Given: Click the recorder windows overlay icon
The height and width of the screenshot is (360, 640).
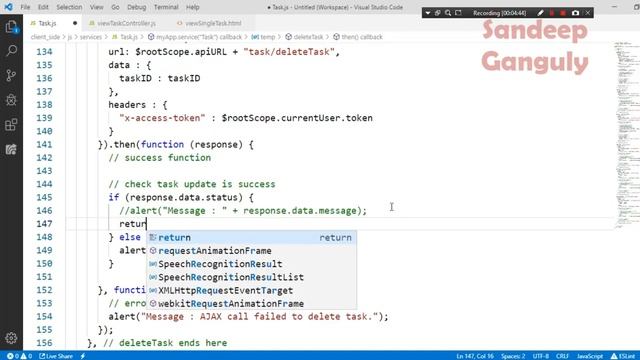Looking at the screenshot, I should coord(438,13).
